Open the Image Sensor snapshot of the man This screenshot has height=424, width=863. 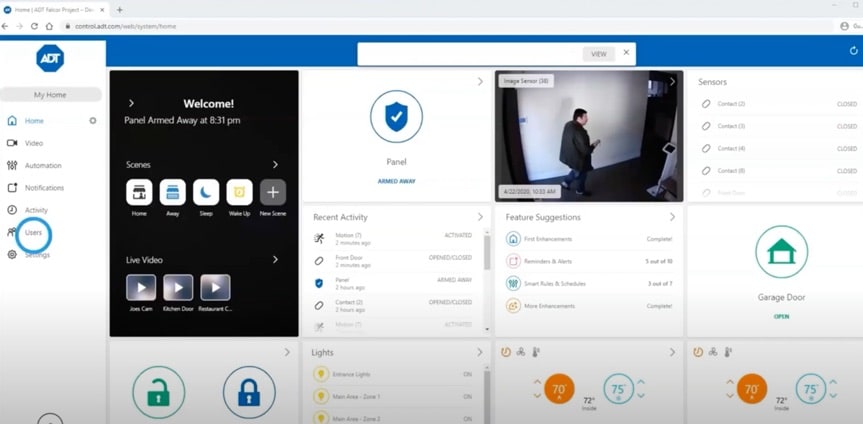pyautogui.click(x=589, y=136)
